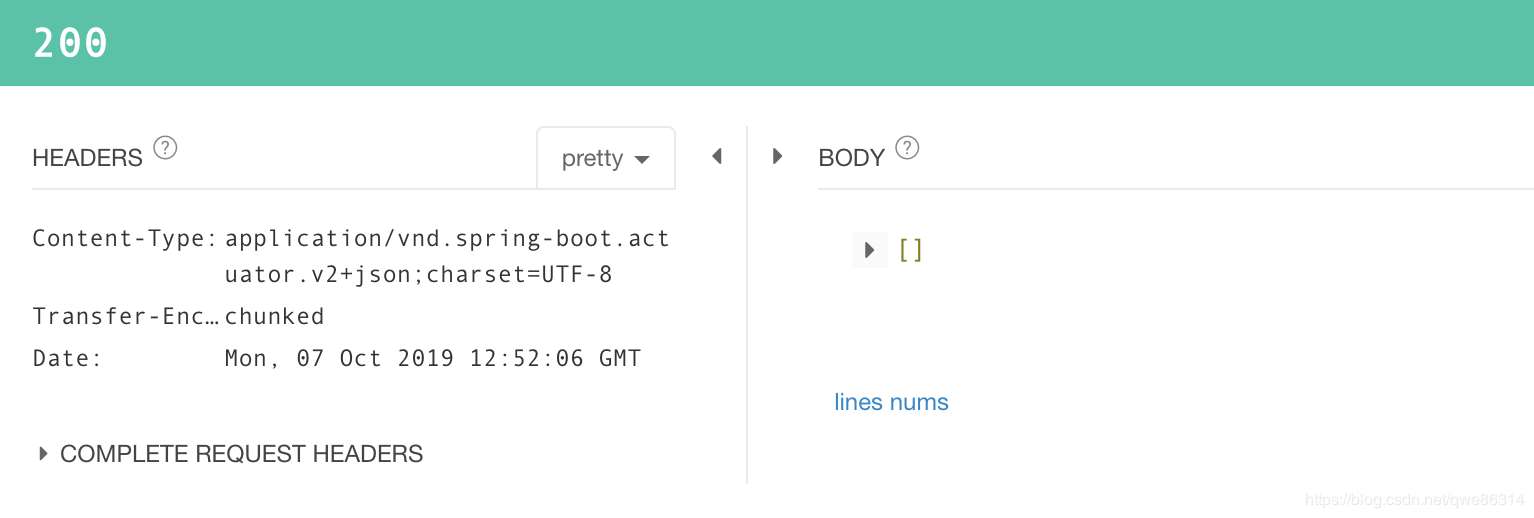Image resolution: width=1534 pixels, height=518 pixels.
Task: Select the Content-Type header name
Action: [125, 238]
